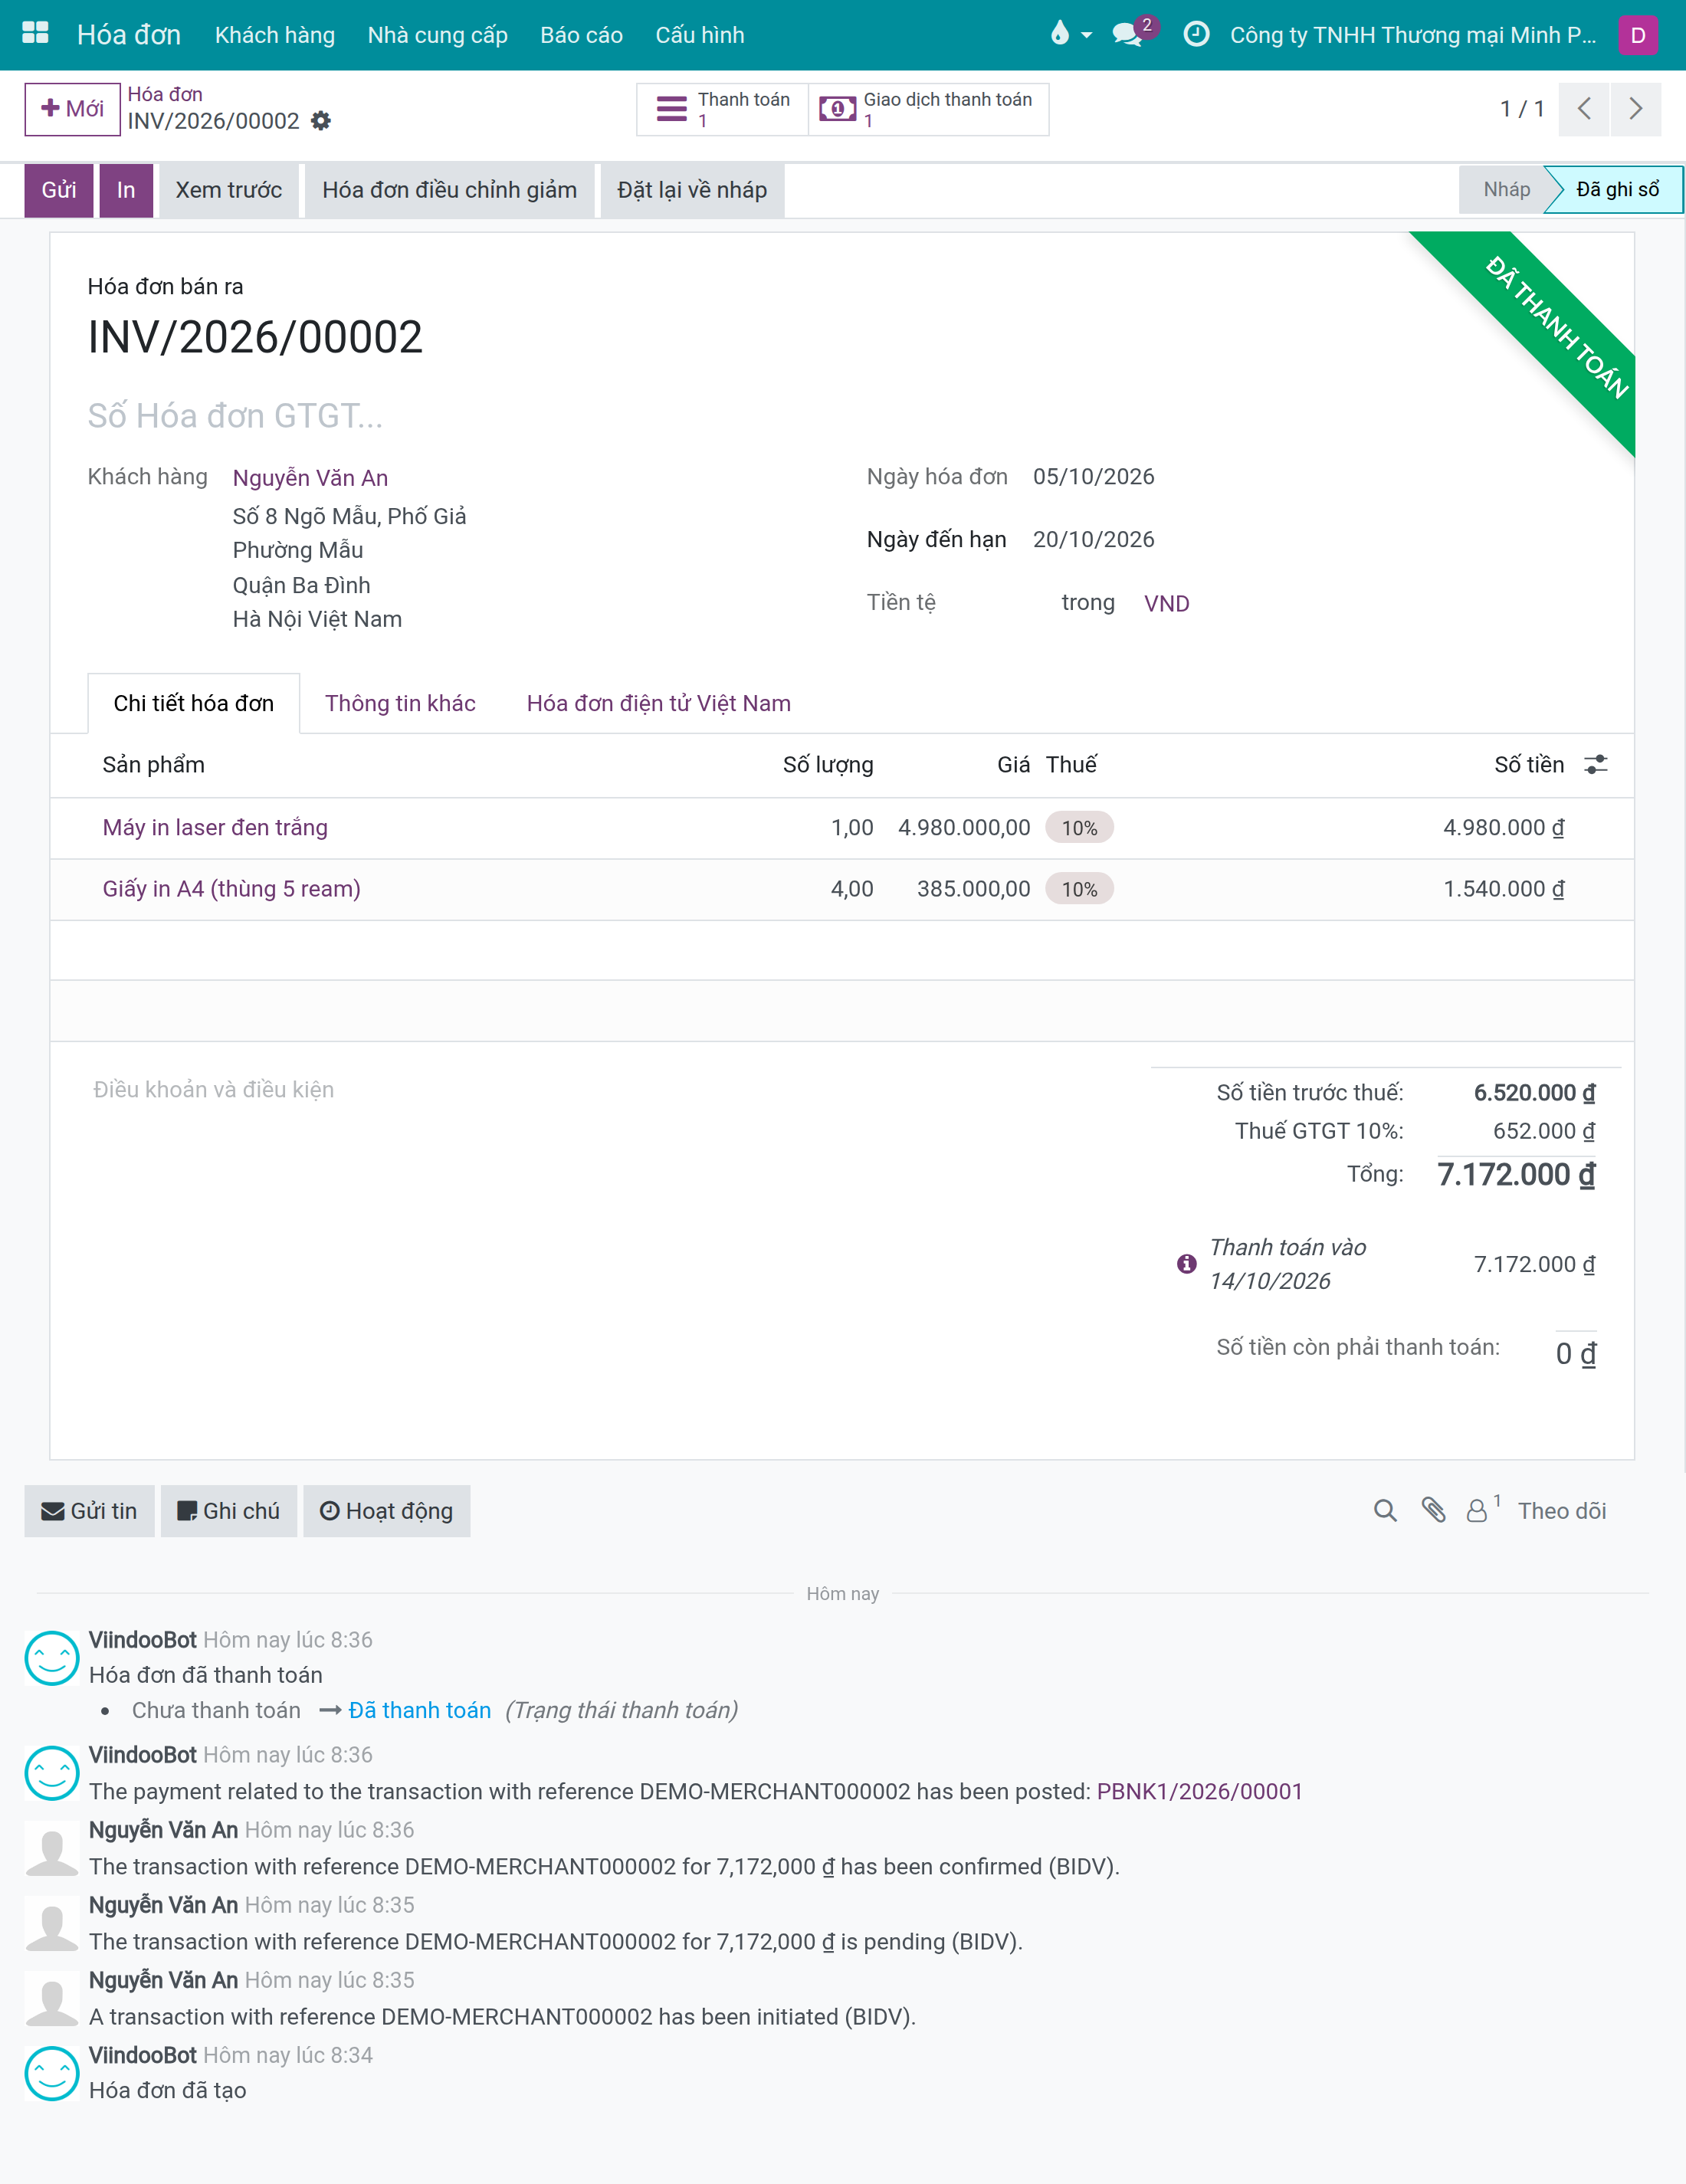Open the clock activities icon

click(1196, 34)
